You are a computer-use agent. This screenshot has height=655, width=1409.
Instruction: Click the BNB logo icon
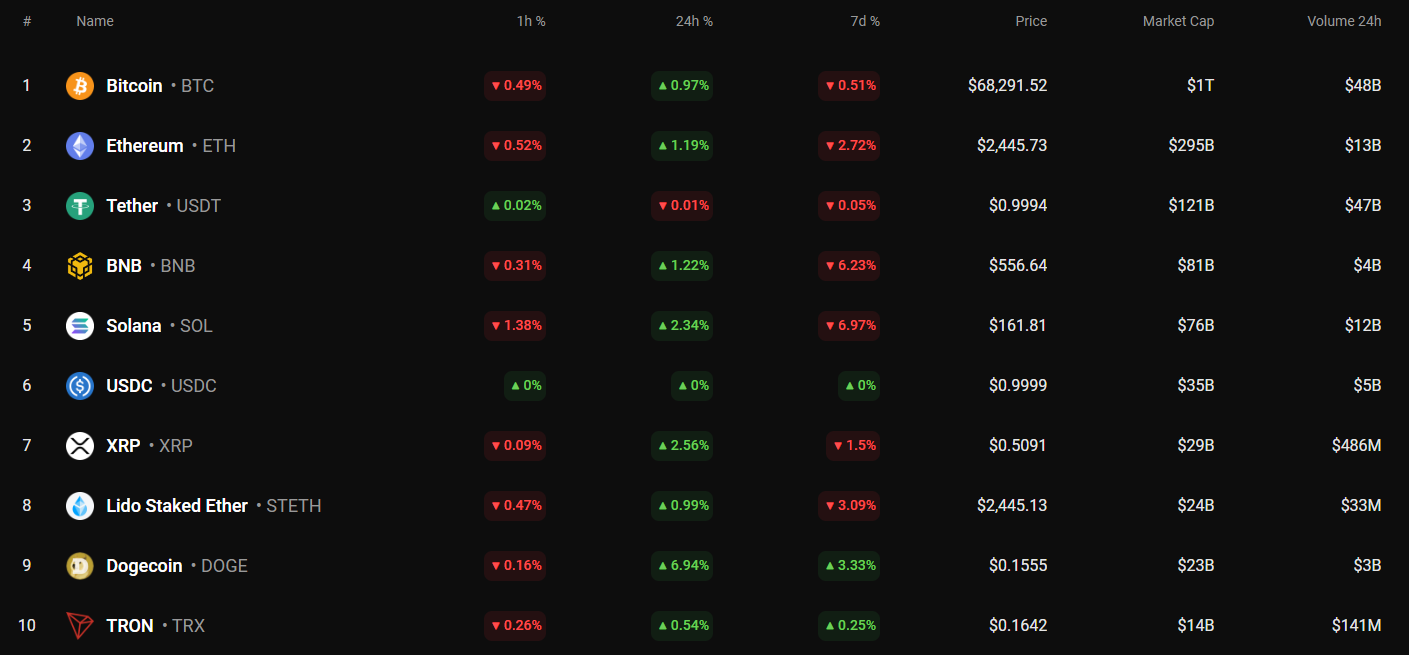[x=80, y=266]
